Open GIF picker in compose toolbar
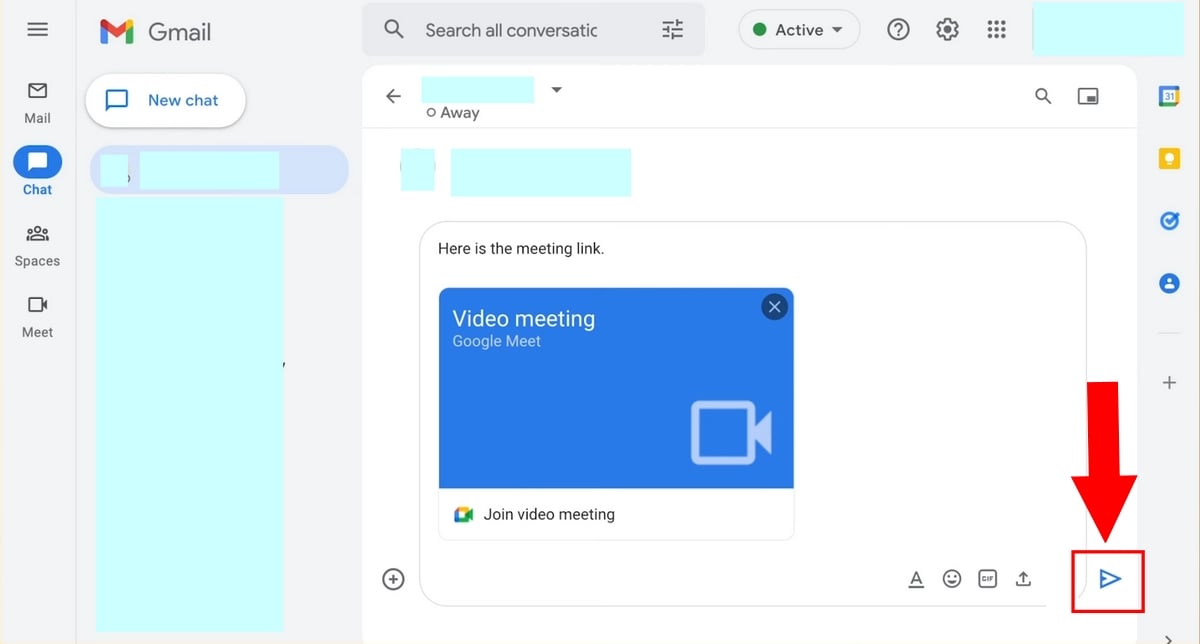This screenshot has width=1200, height=644. [x=987, y=579]
